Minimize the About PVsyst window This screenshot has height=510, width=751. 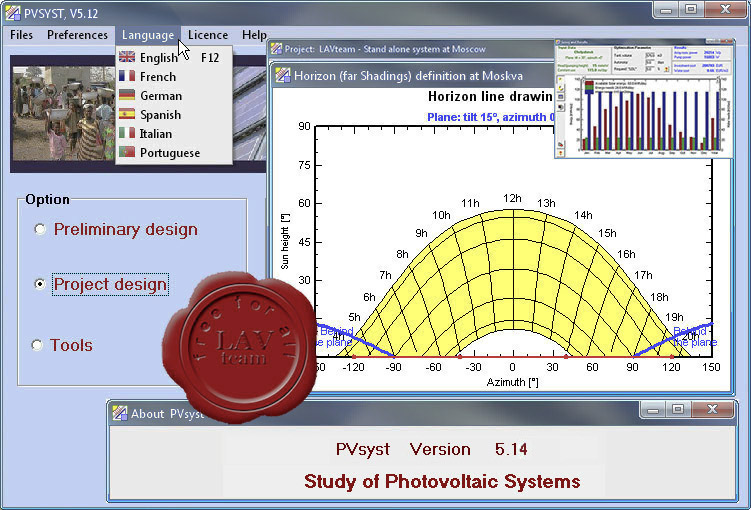click(x=652, y=410)
